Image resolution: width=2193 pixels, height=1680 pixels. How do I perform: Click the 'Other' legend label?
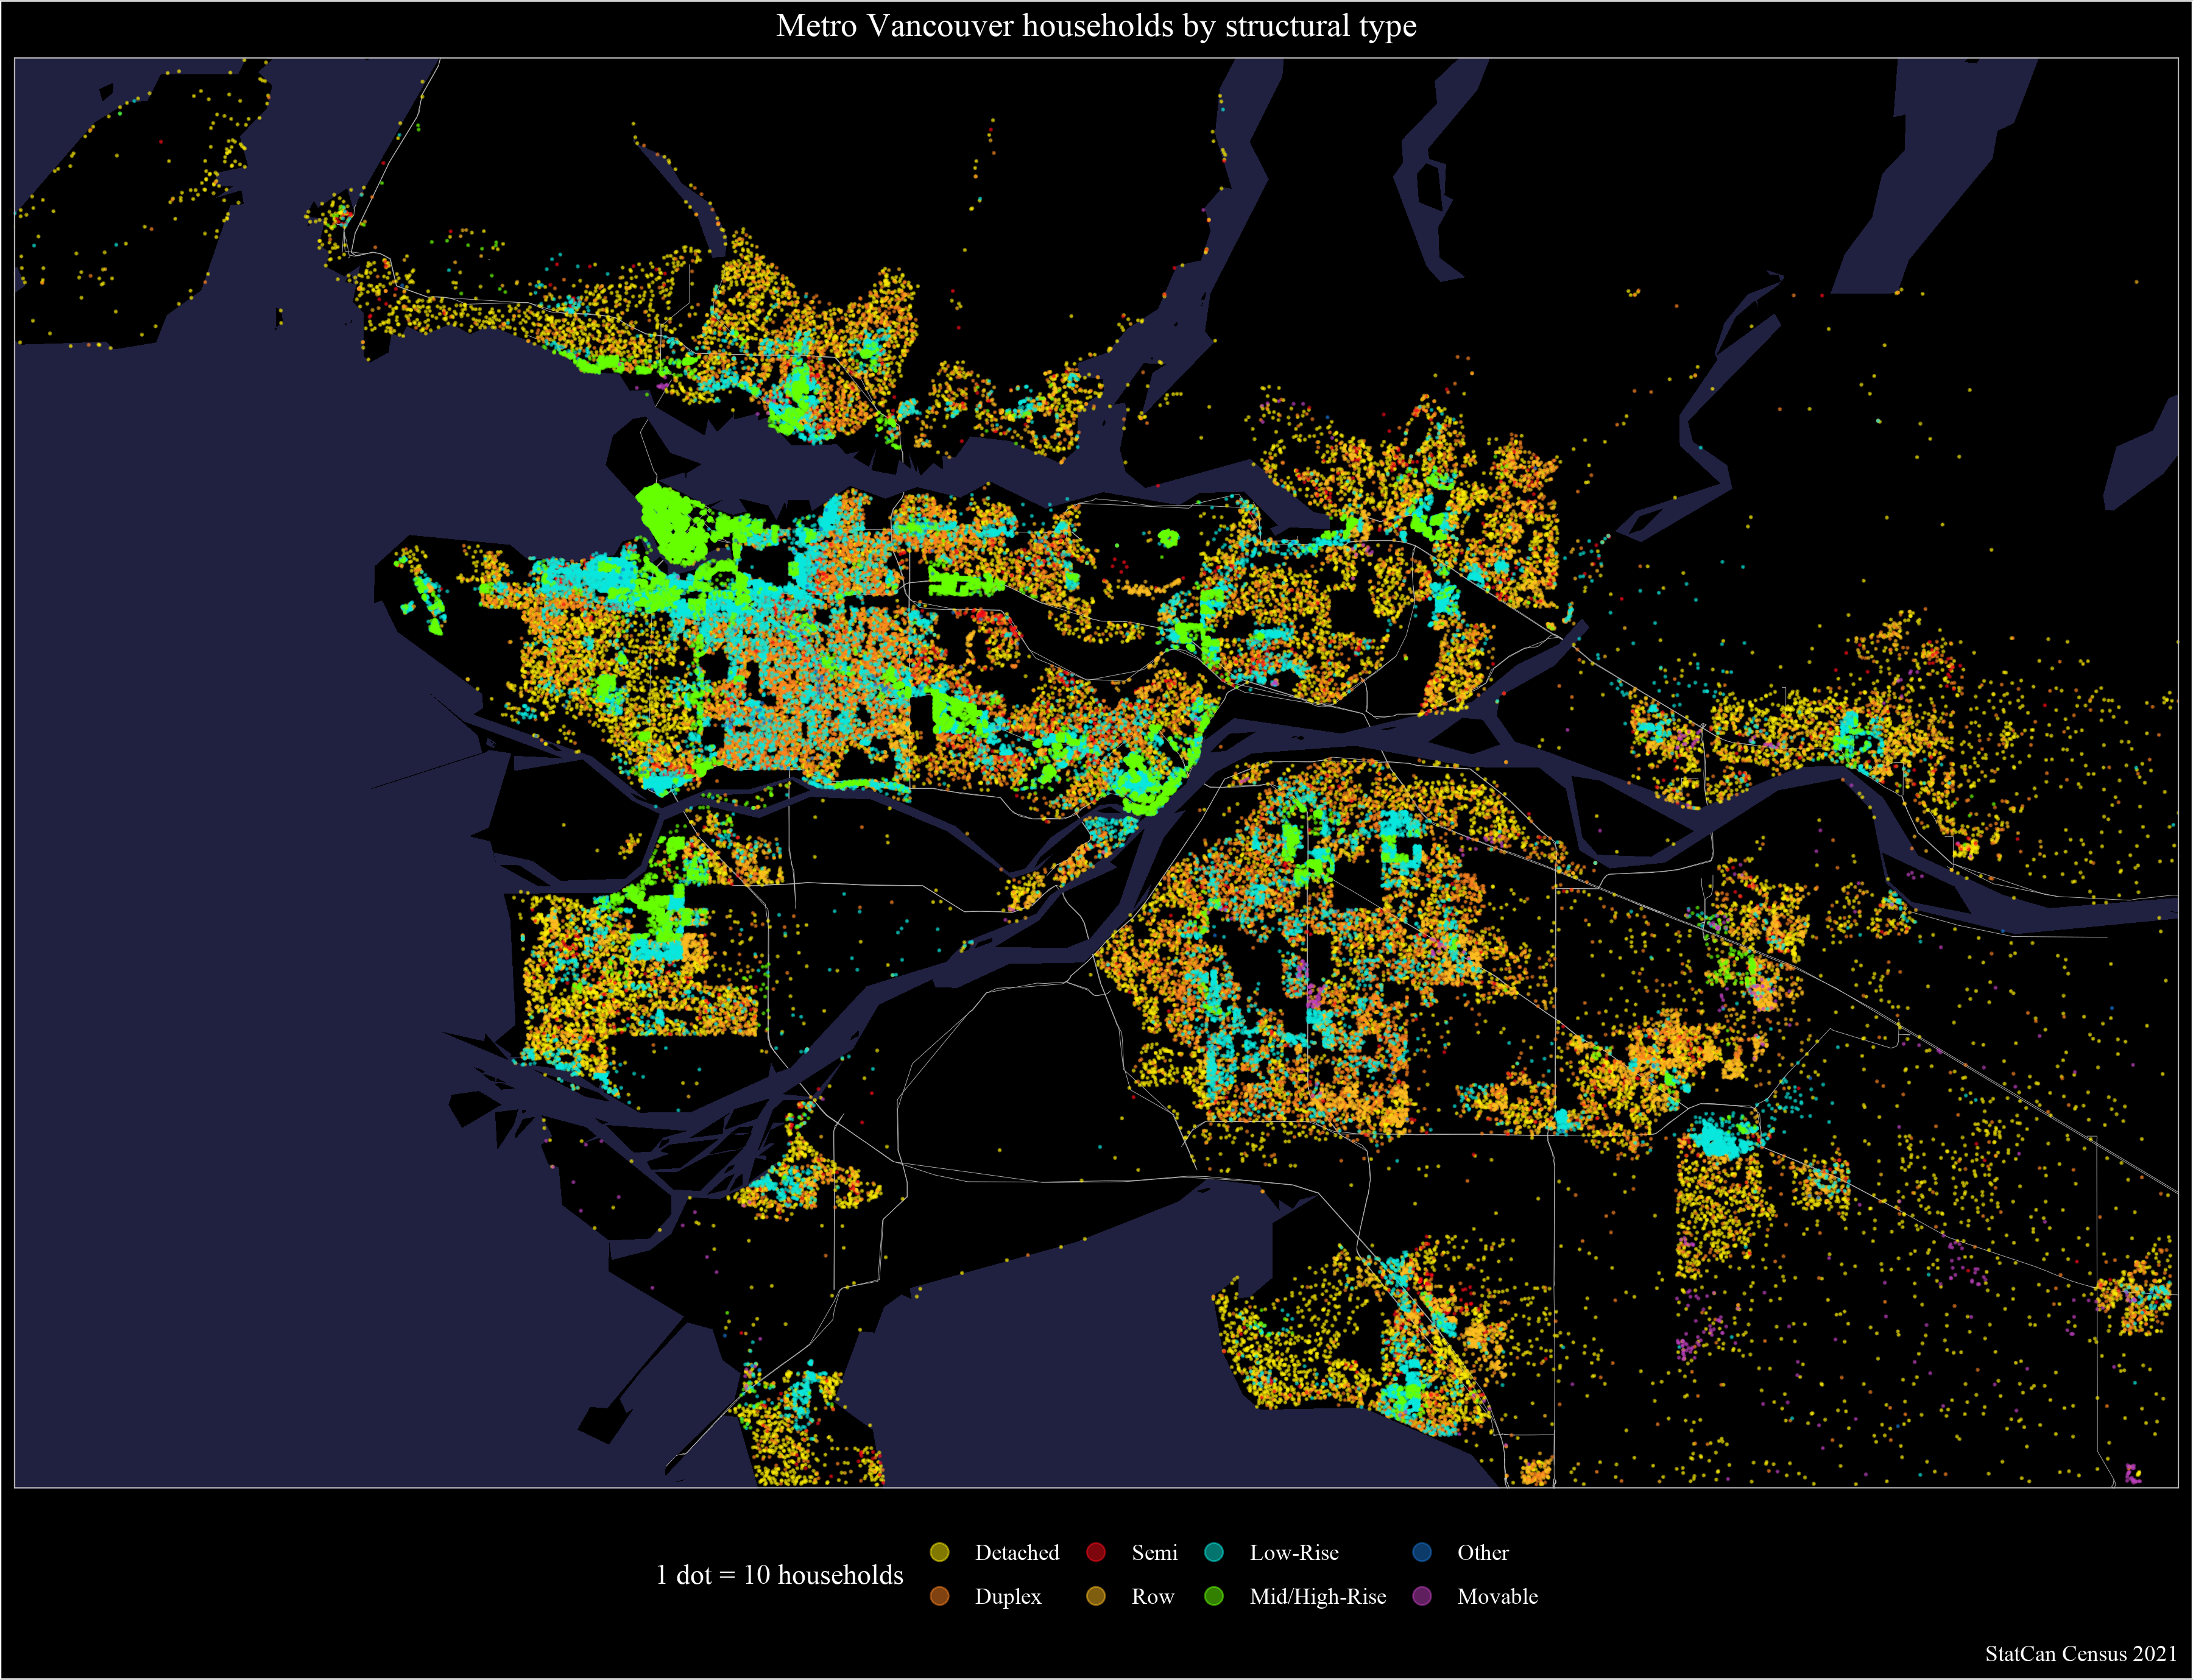point(1483,1553)
